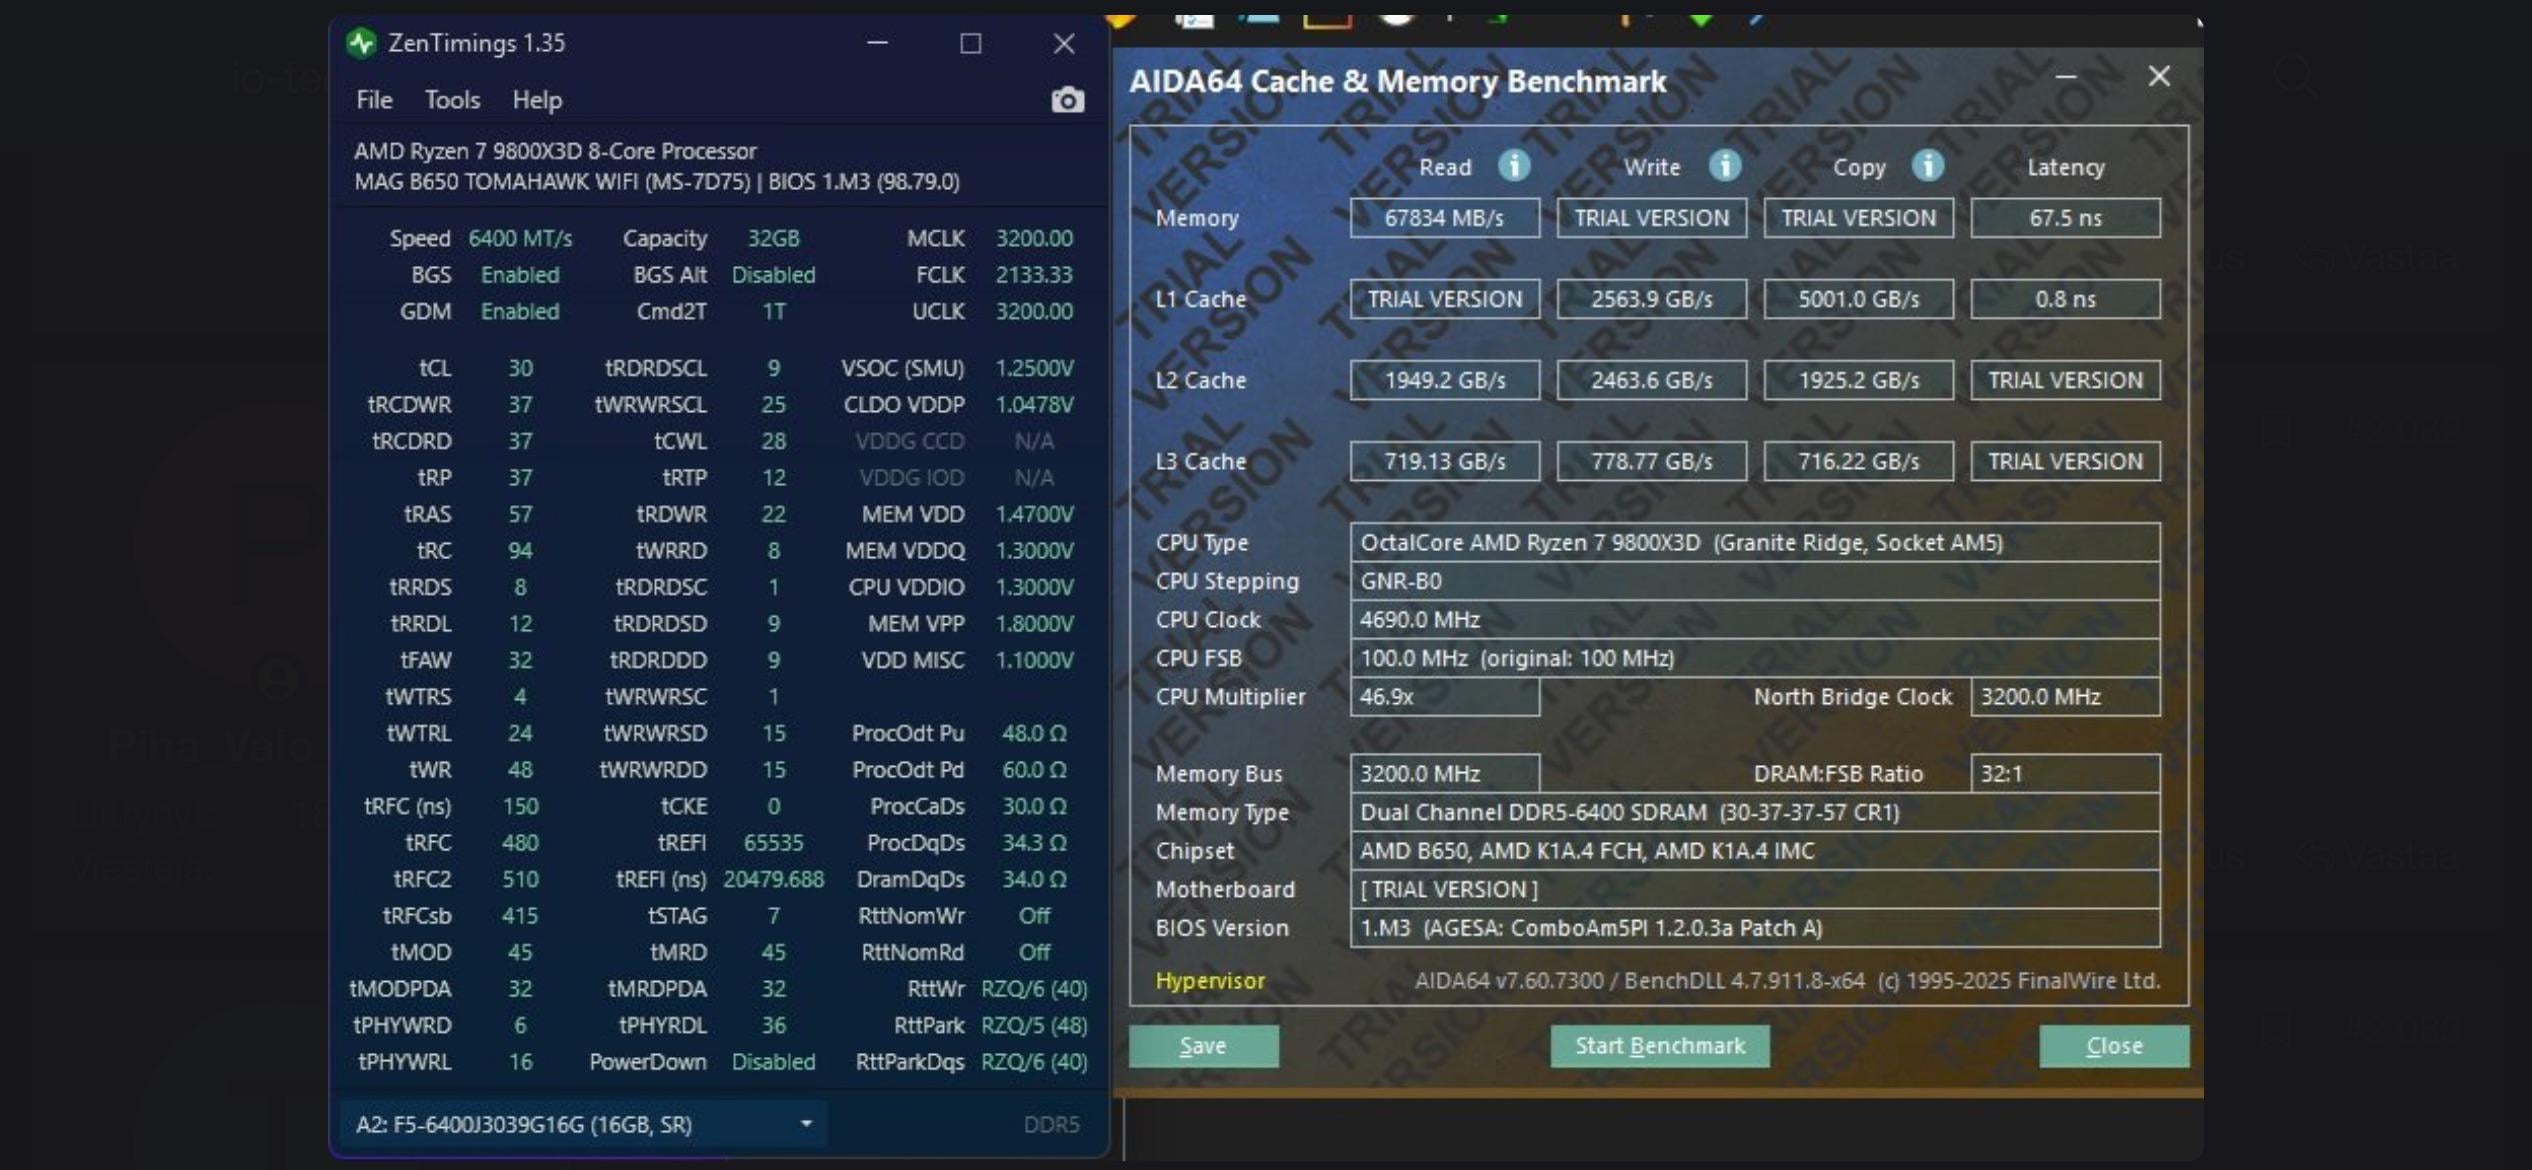Click the Memory Bus field 3200.0 MHz
Viewport: 2532px width, 1170px height.
[x=1444, y=774]
